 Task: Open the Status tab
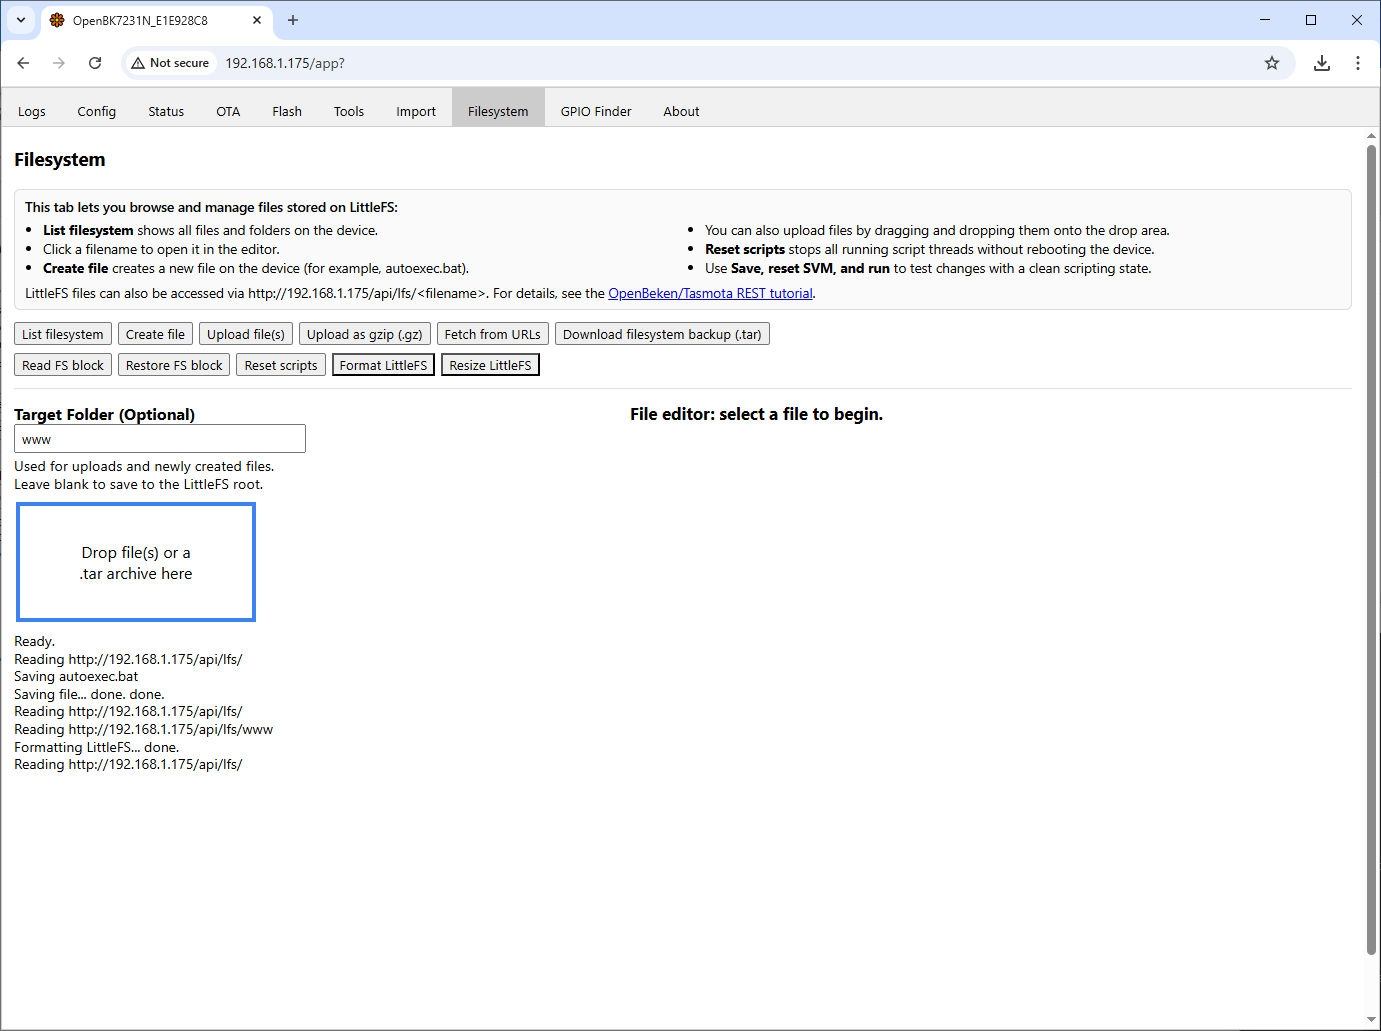[x=166, y=111]
